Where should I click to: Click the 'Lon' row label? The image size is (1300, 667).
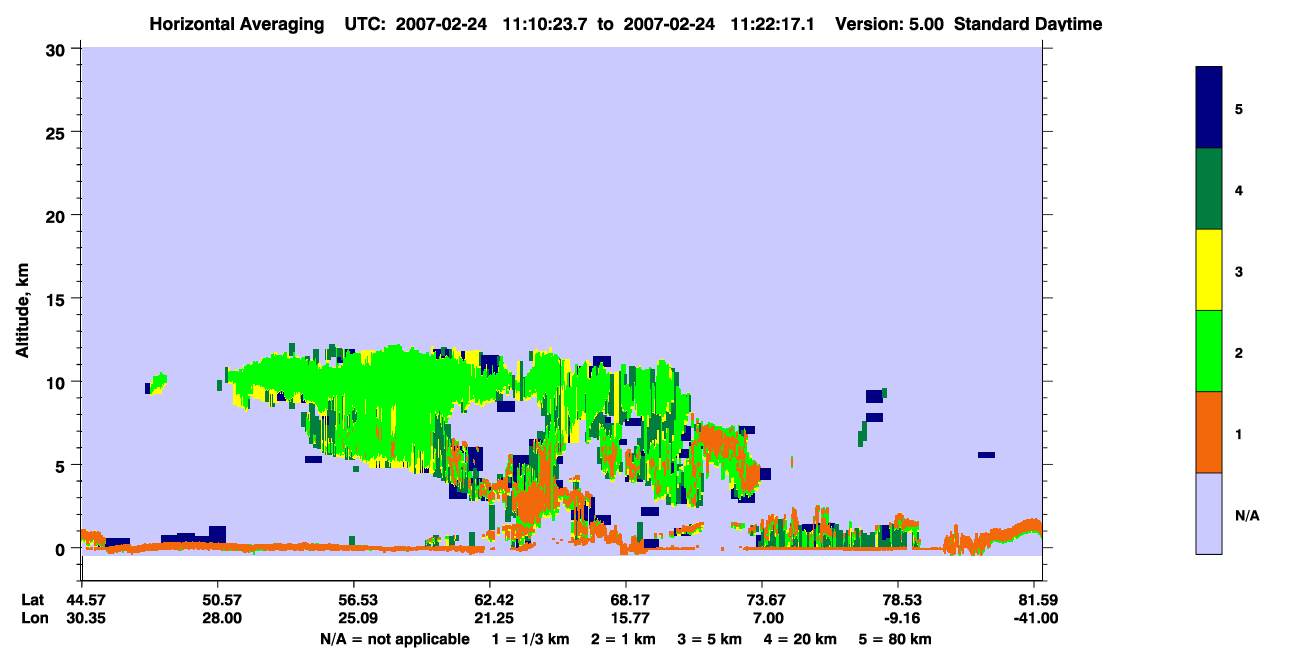[34, 618]
